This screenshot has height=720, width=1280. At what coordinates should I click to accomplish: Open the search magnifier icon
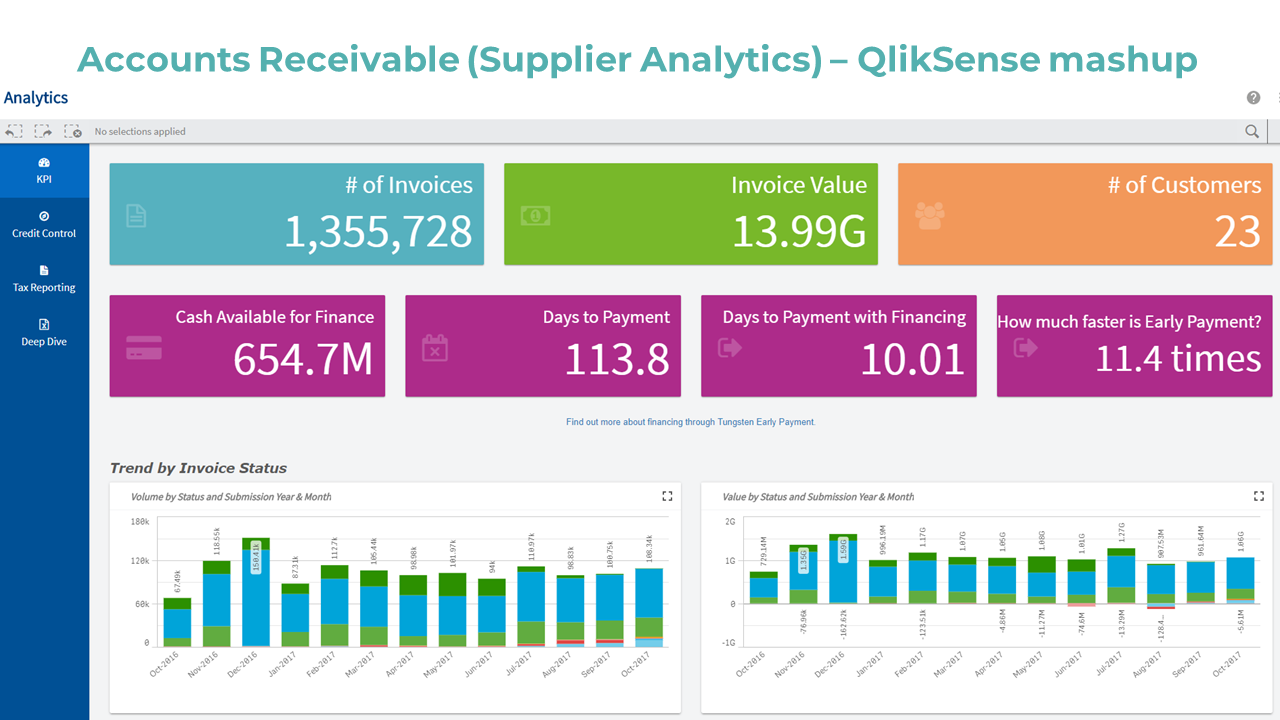click(1252, 131)
